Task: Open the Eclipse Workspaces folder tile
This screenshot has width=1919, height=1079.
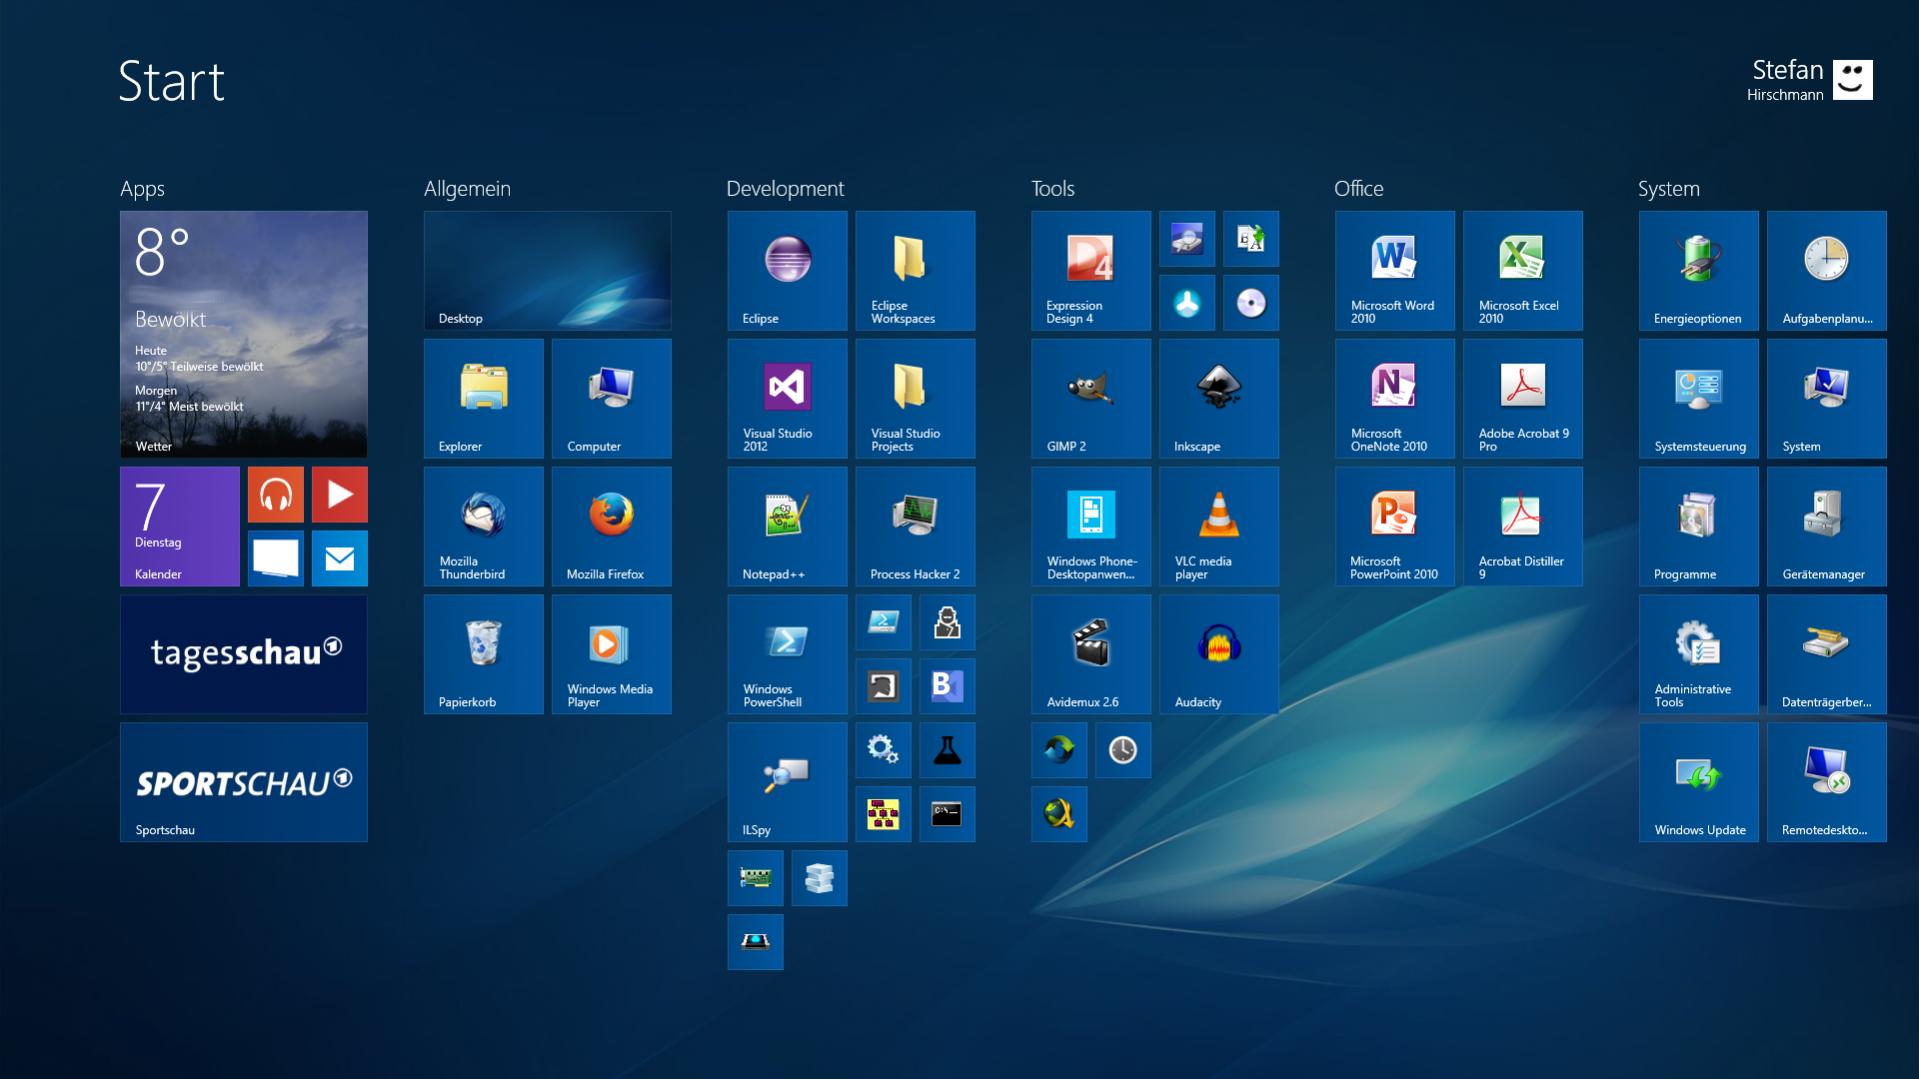Action: pos(916,270)
